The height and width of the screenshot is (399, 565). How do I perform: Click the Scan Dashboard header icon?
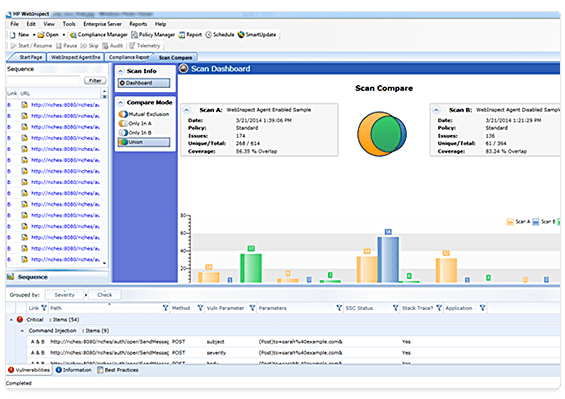[184, 68]
